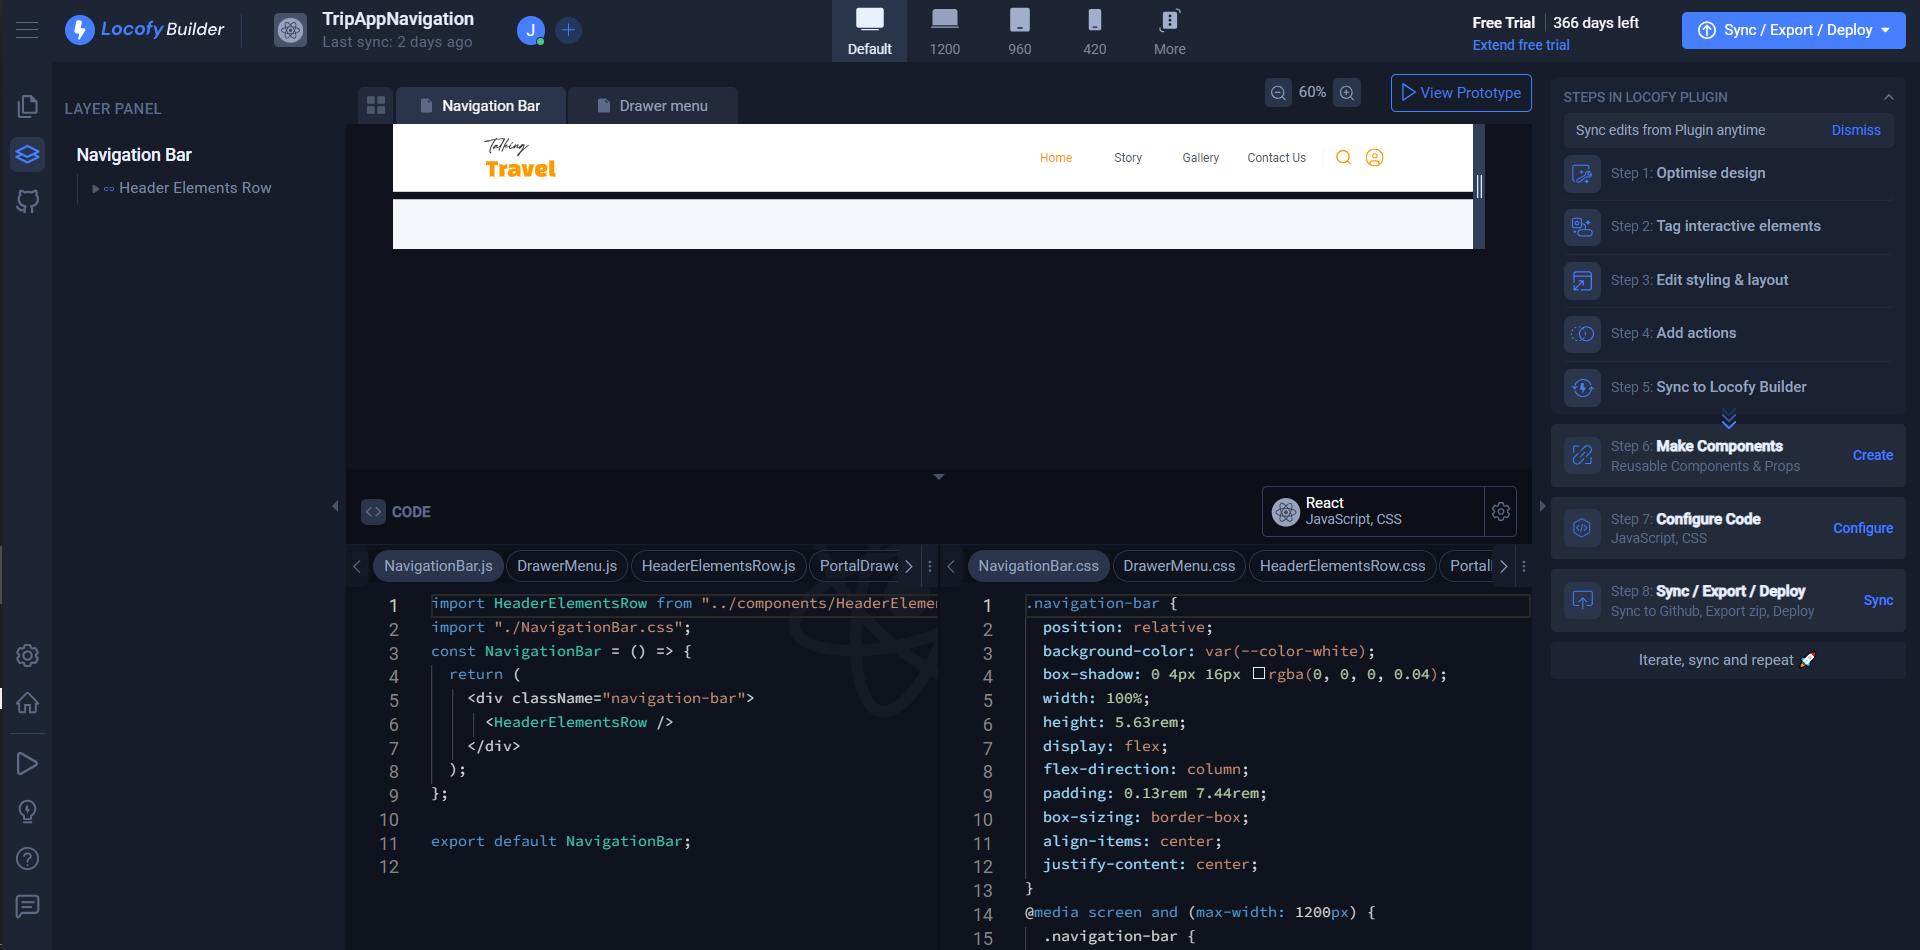Open the code settings gear beside React label

pyautogui.click(x=1500, y=511)
